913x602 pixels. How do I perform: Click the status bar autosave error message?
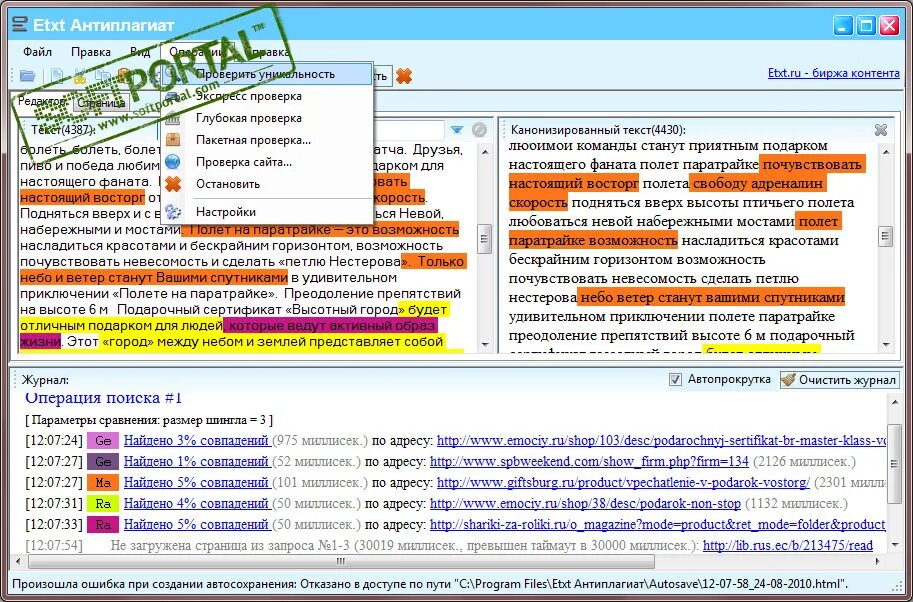[430, 584]
